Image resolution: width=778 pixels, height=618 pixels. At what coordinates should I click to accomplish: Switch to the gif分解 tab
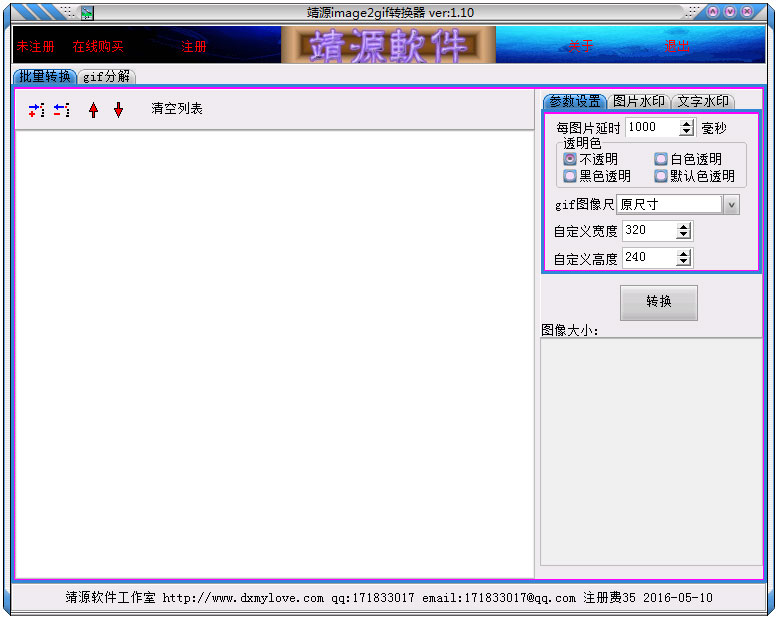click(x=106, y=76)
